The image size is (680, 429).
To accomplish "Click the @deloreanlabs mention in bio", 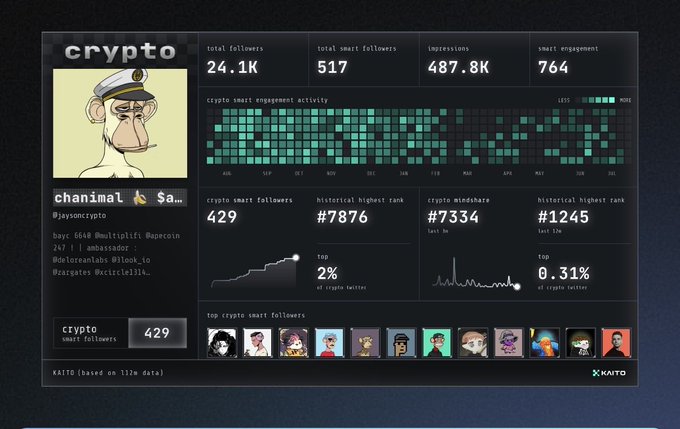I will click(x=78, y=260).
